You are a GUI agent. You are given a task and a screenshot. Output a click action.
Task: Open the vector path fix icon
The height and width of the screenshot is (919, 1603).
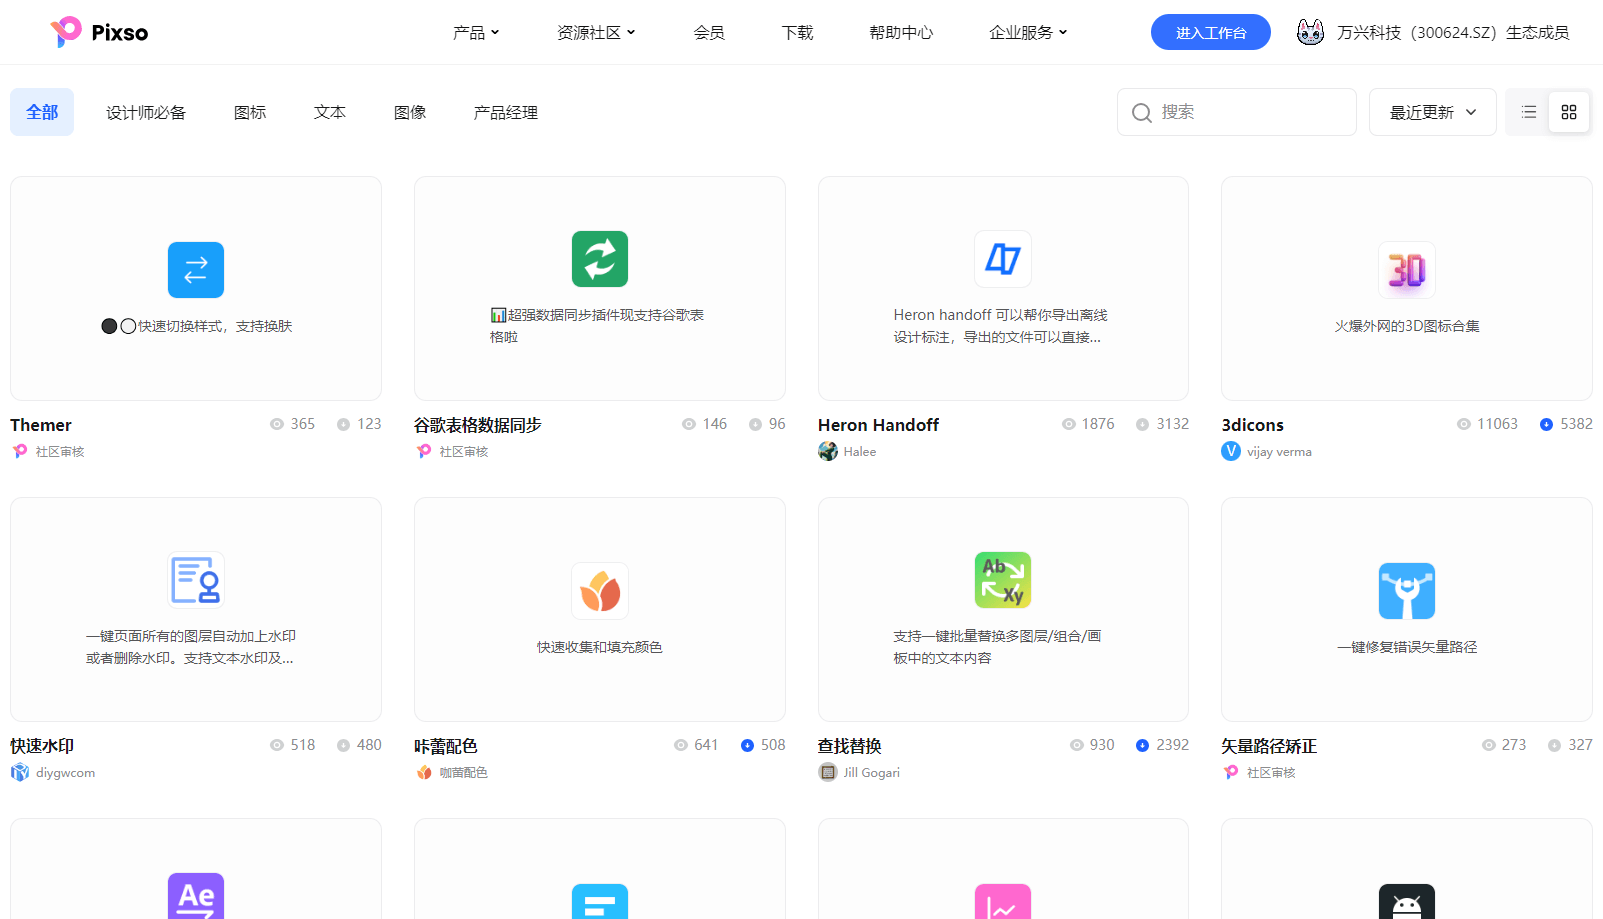(x=1406, y=591)
